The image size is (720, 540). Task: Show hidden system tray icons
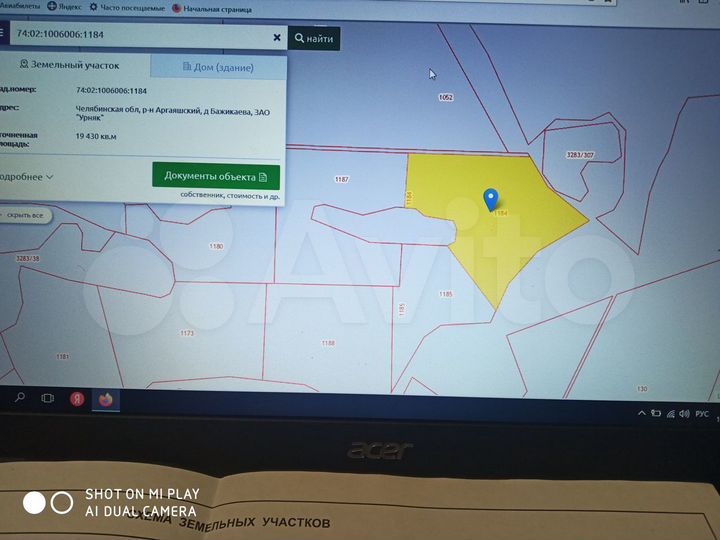coord(641,414)
